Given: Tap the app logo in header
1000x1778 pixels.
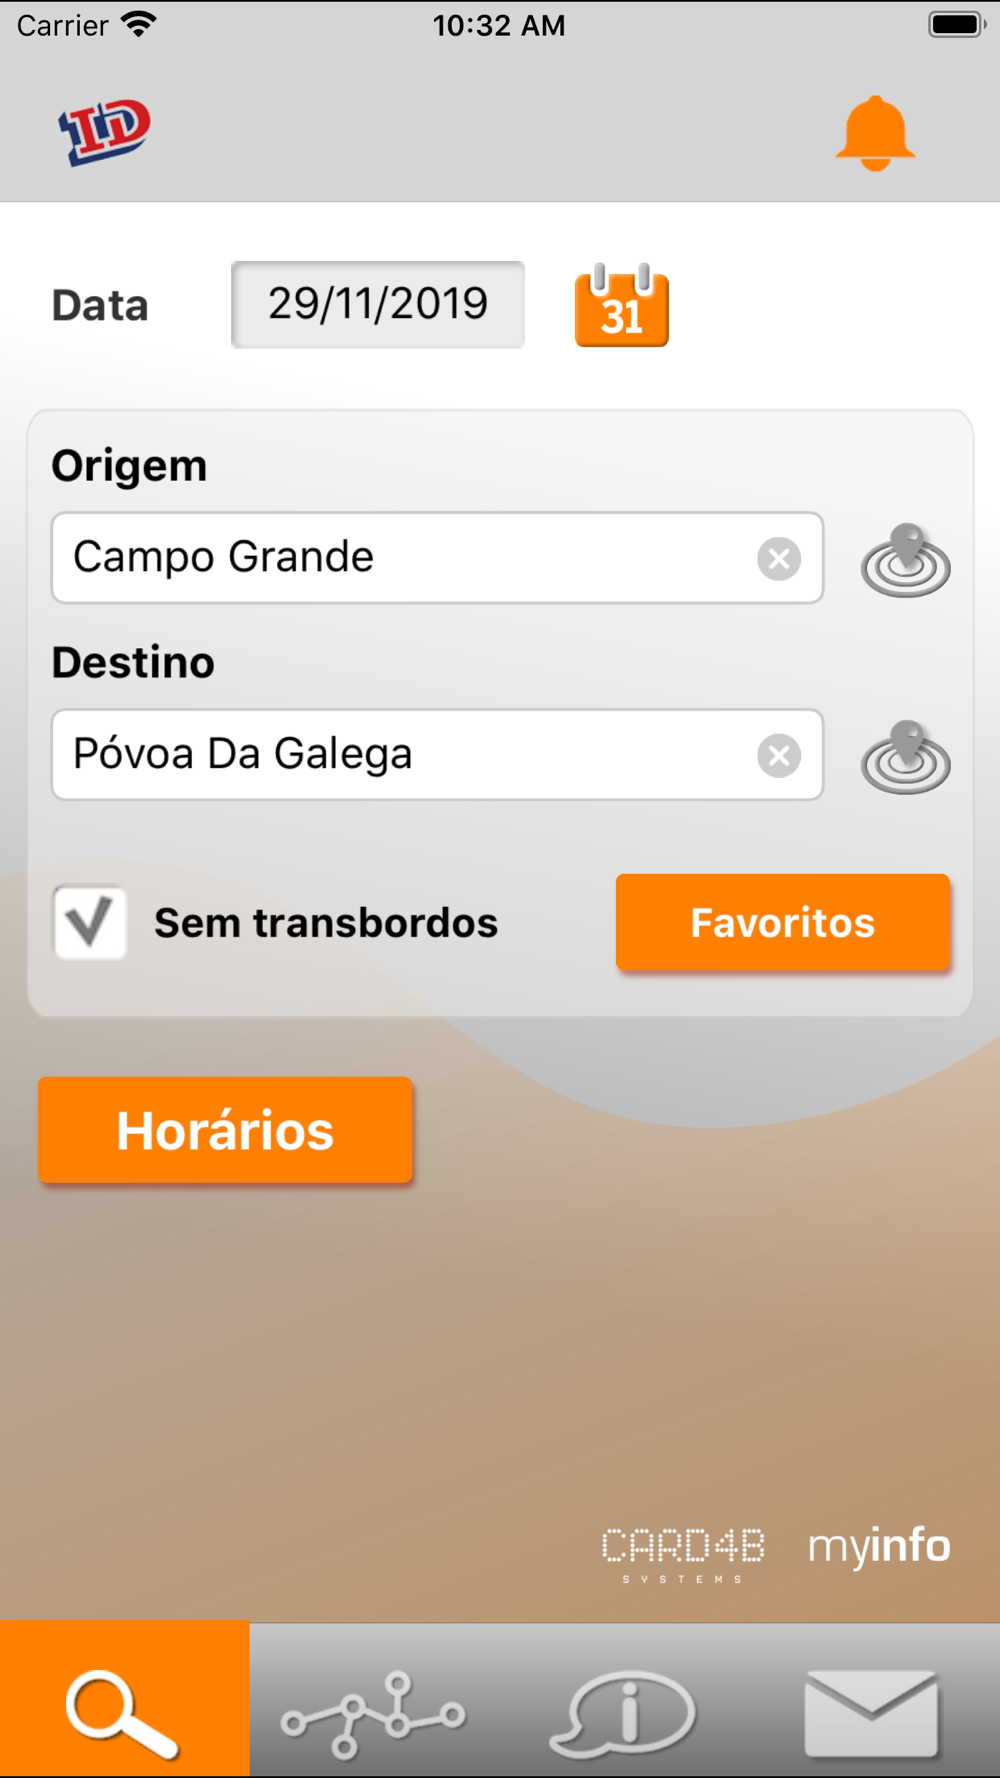Looking at the screenshot, I should pyautogui.click(x=105, y=132).
